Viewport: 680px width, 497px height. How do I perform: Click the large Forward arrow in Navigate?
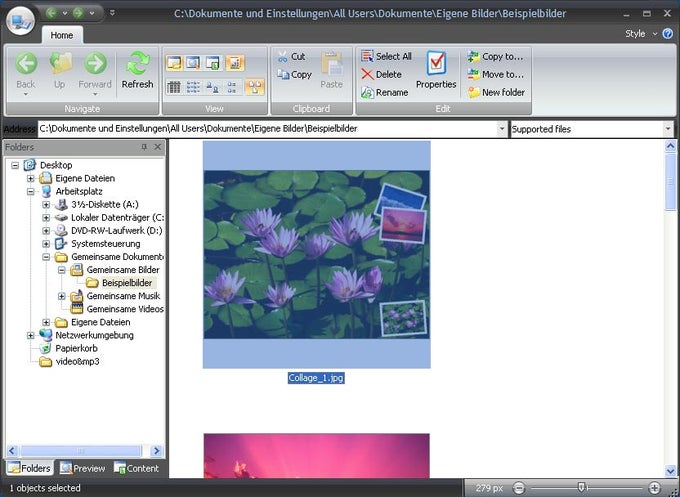coord(95,63)
